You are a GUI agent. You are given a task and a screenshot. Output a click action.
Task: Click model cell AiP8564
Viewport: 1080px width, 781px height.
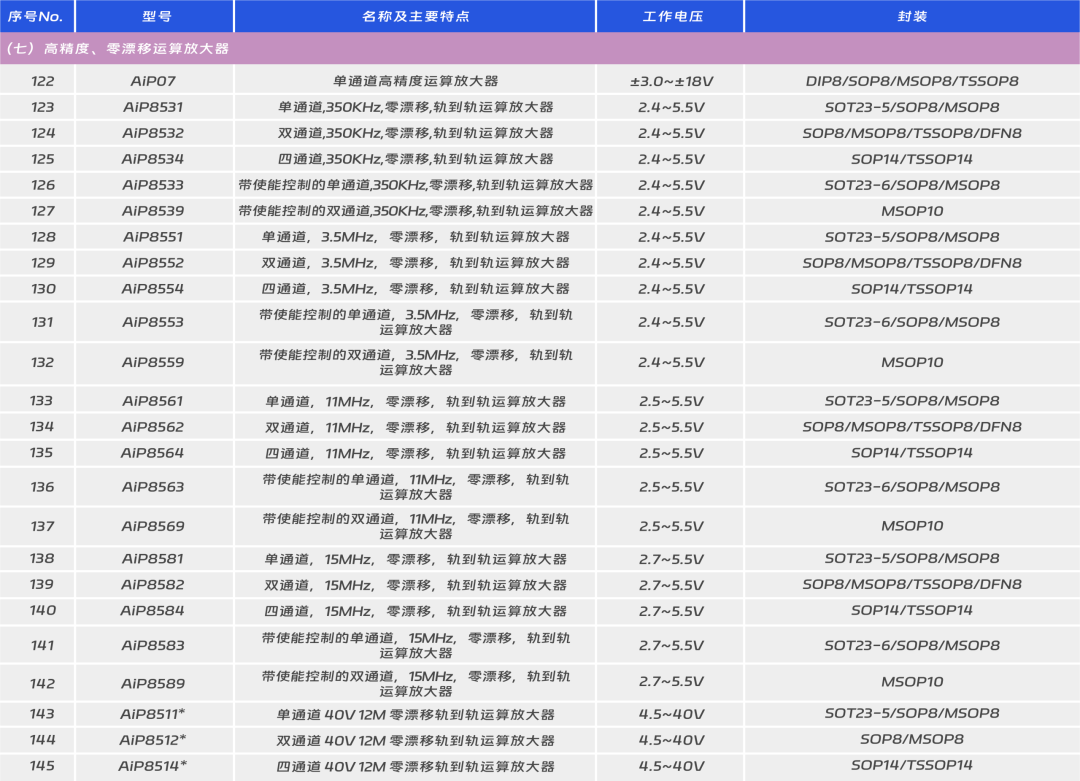(153, 453)
